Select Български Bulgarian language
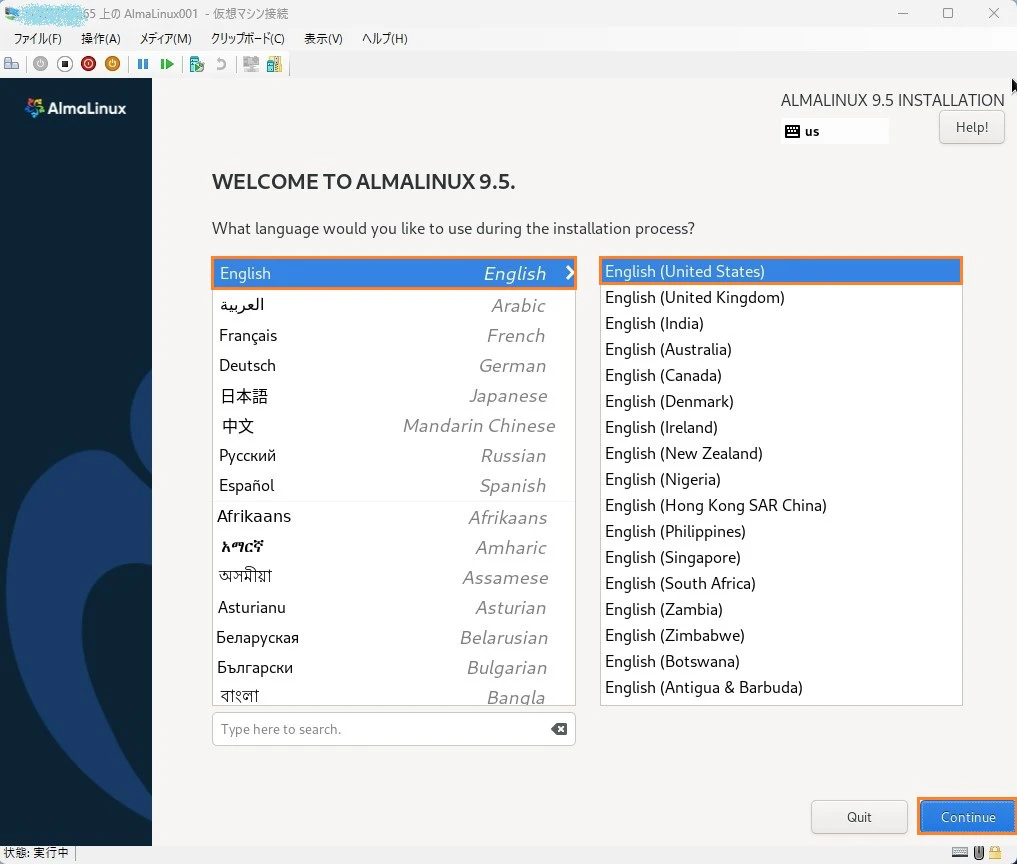This screenshot has width=1017, height=864. point(394,667)
